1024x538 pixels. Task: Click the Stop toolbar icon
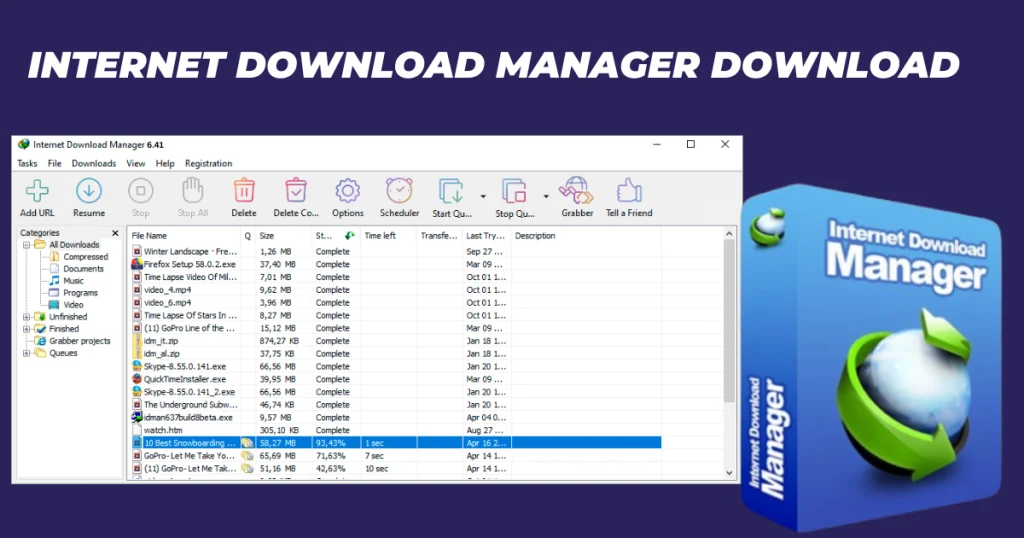coord(140,191)
